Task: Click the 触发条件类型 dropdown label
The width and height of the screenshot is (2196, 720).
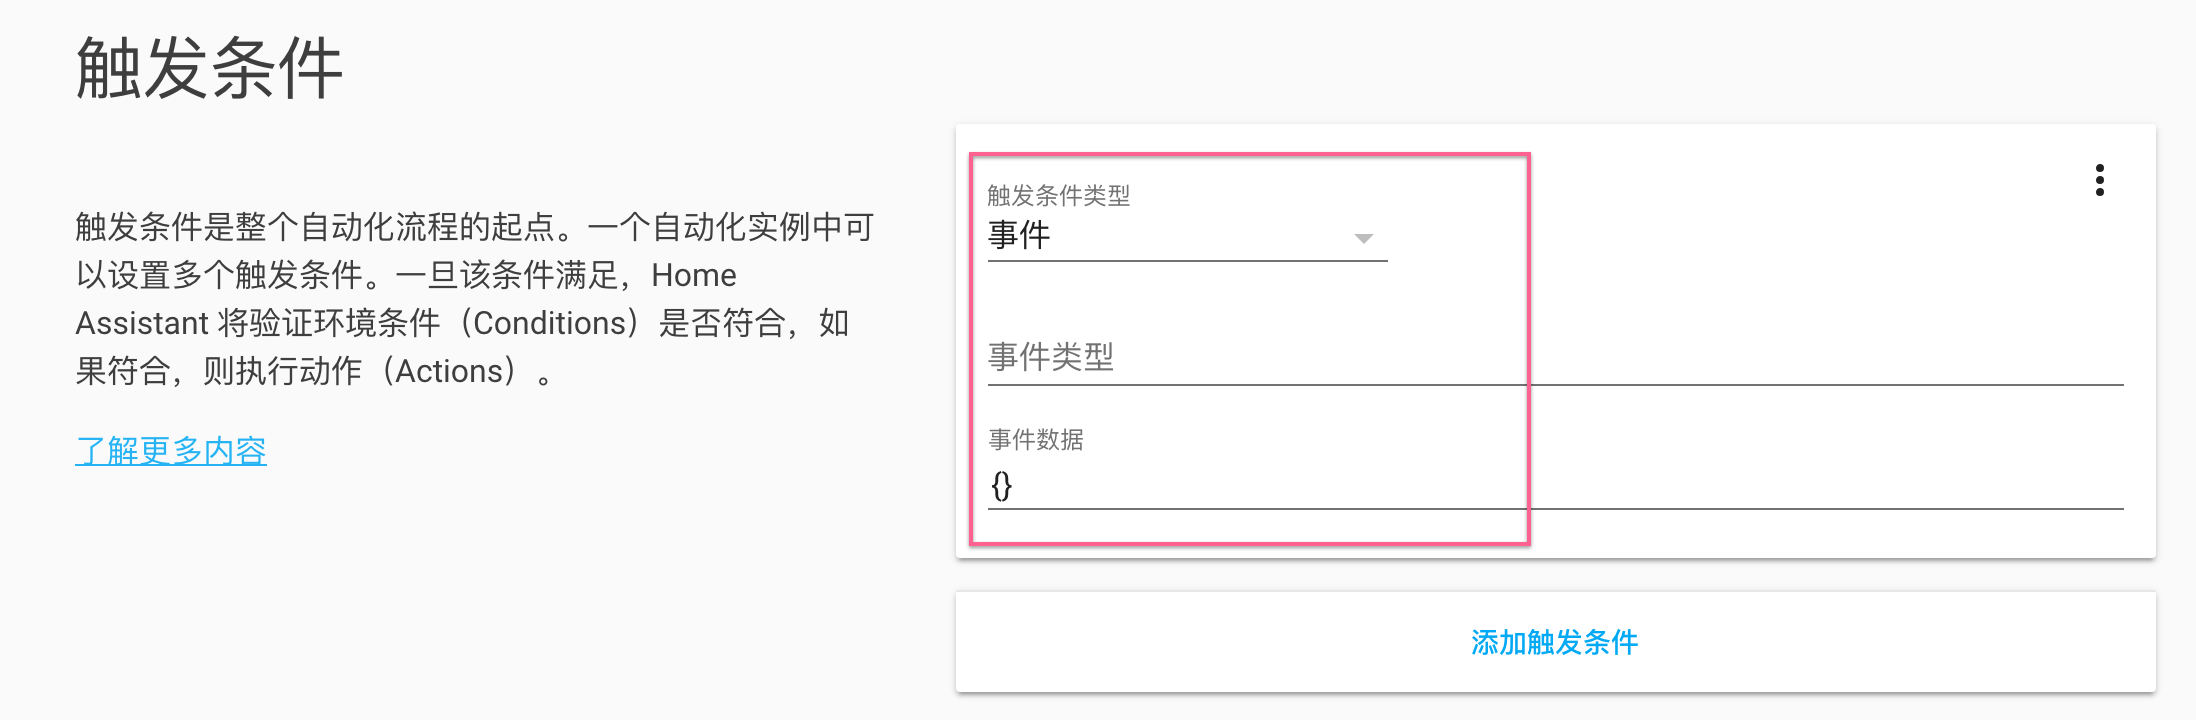Action: [1058, 195]
